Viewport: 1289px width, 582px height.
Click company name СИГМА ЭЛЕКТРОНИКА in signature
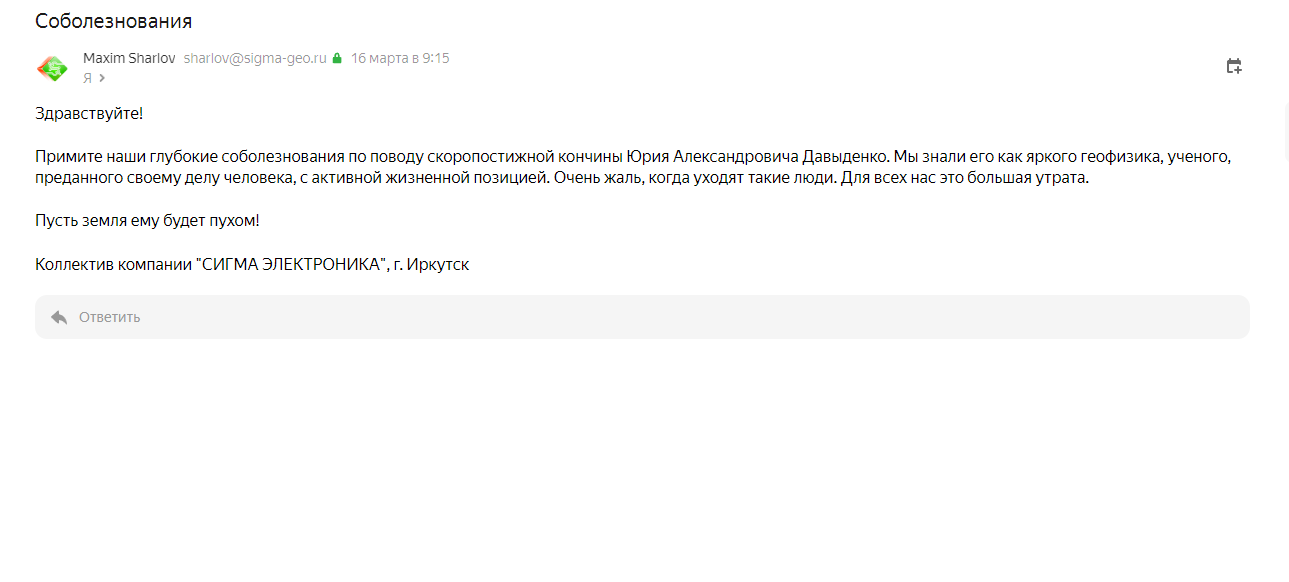point(291,265)
